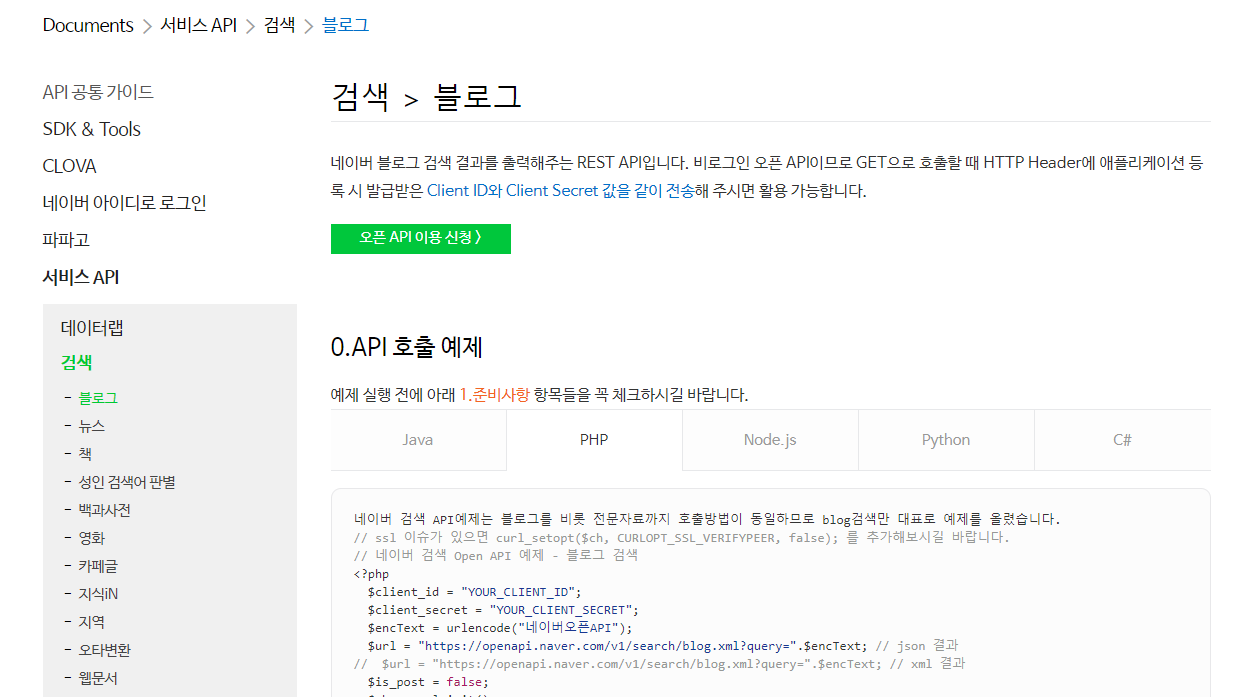The height and width of the screenshot is (697, 1237).
Task: Switch to Node.js code tab
Action: click(770, 440)
